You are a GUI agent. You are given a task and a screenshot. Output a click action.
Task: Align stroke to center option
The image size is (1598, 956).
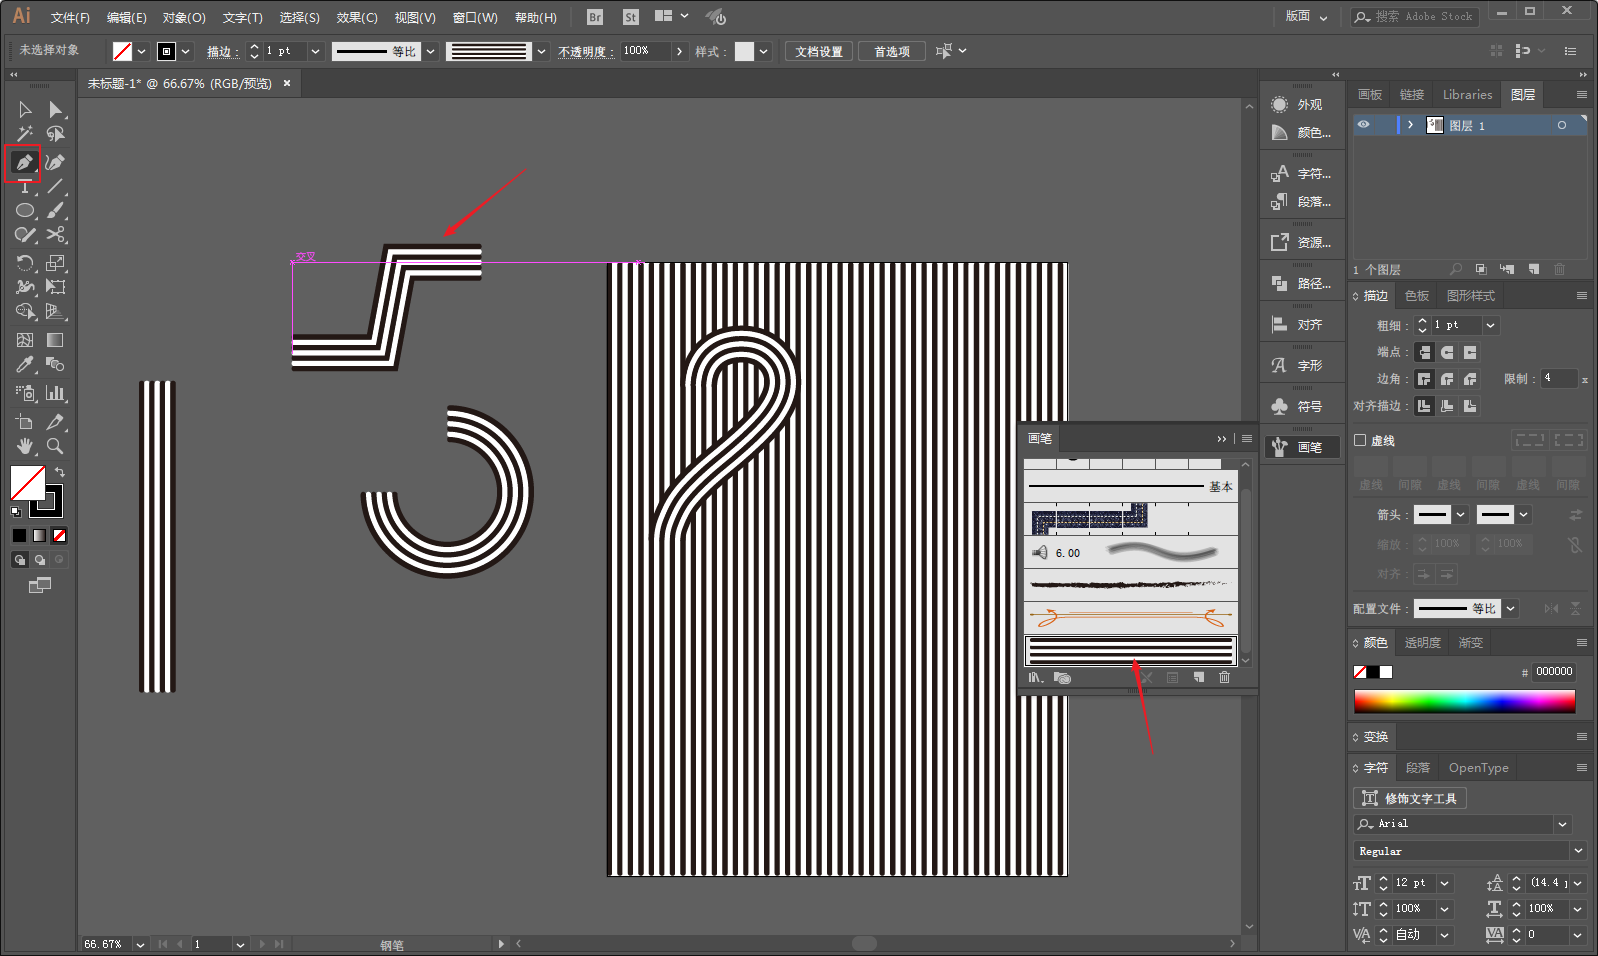click(1425, 406)
